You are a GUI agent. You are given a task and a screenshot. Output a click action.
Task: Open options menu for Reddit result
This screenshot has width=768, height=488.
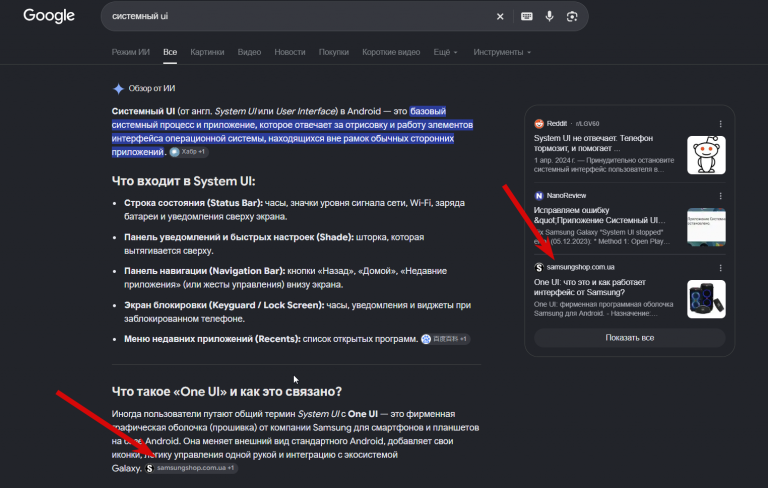[x=720, y=124]
